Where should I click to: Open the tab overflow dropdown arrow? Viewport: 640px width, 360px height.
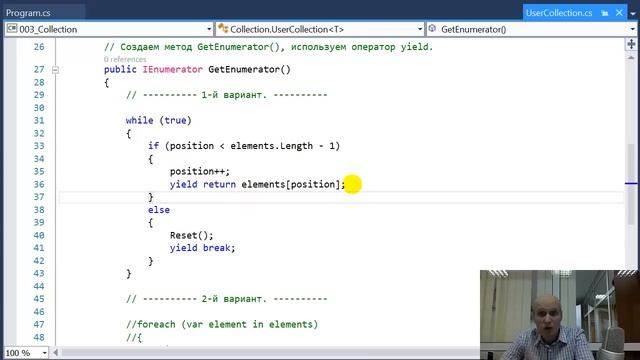[633, 13]
